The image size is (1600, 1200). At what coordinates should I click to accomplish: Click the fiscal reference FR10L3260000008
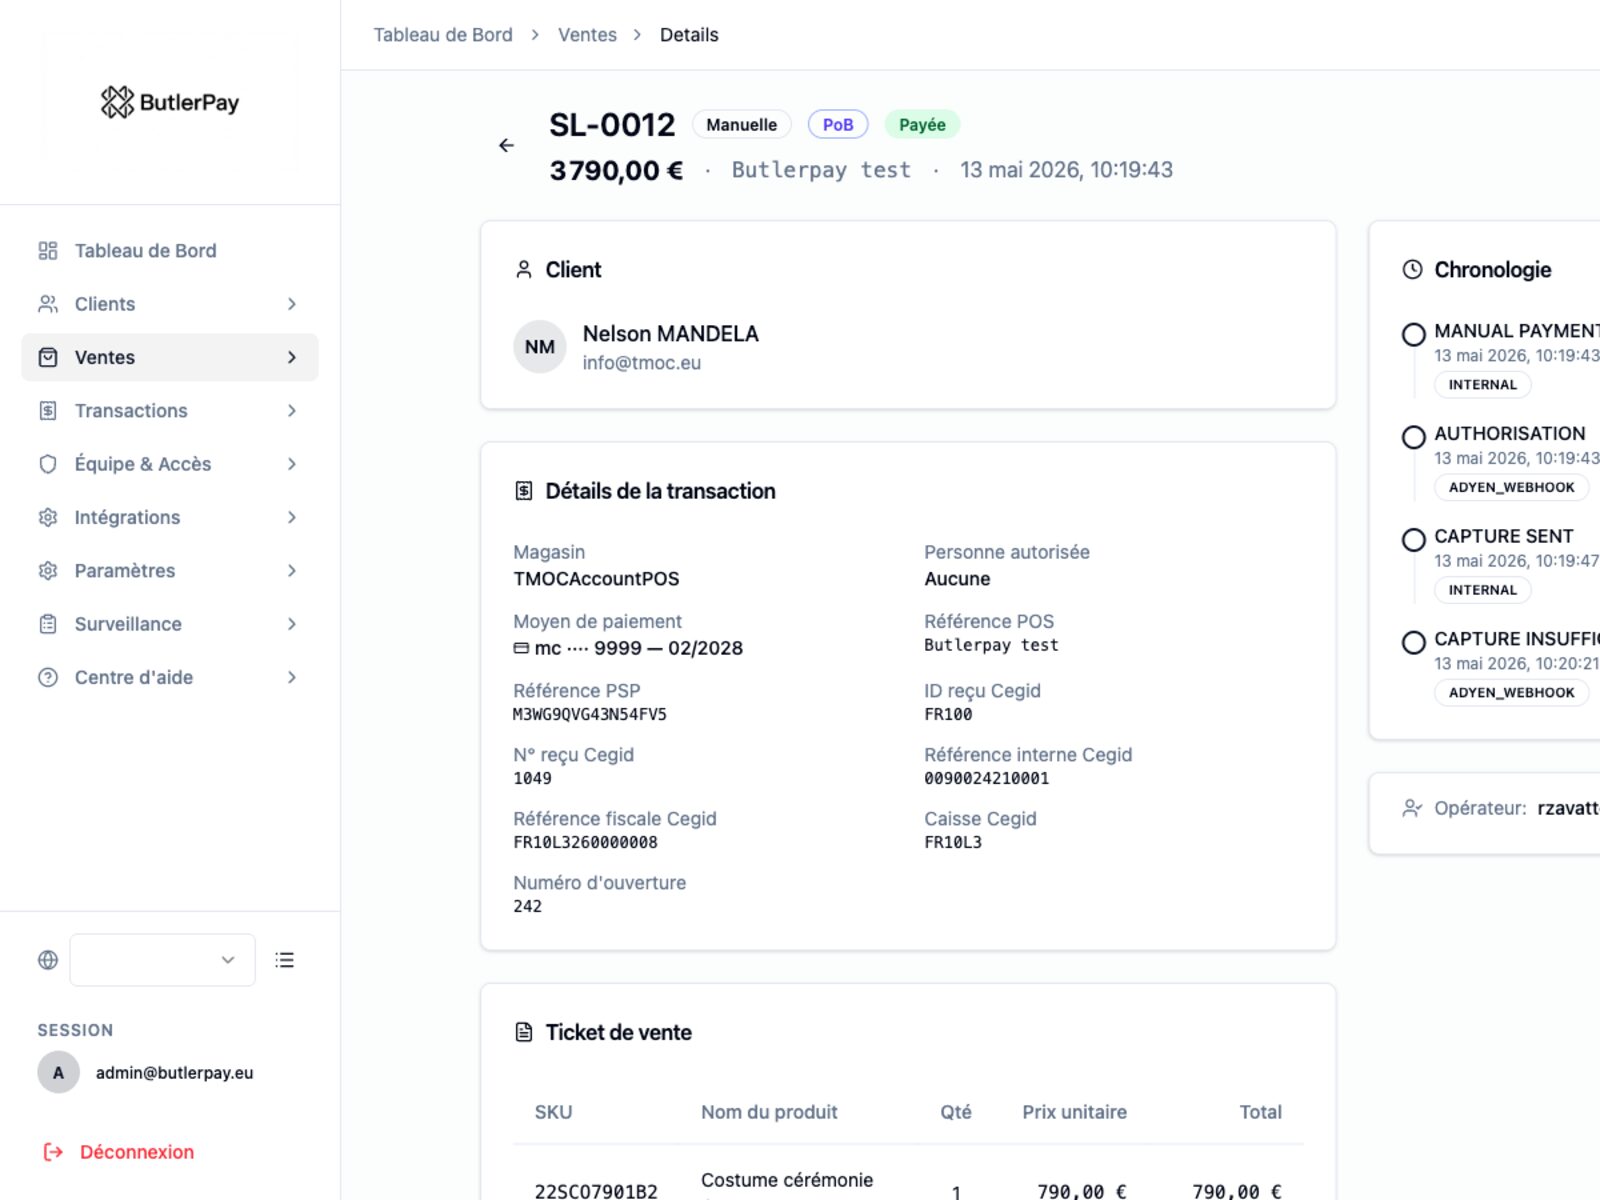pos(586,843)
